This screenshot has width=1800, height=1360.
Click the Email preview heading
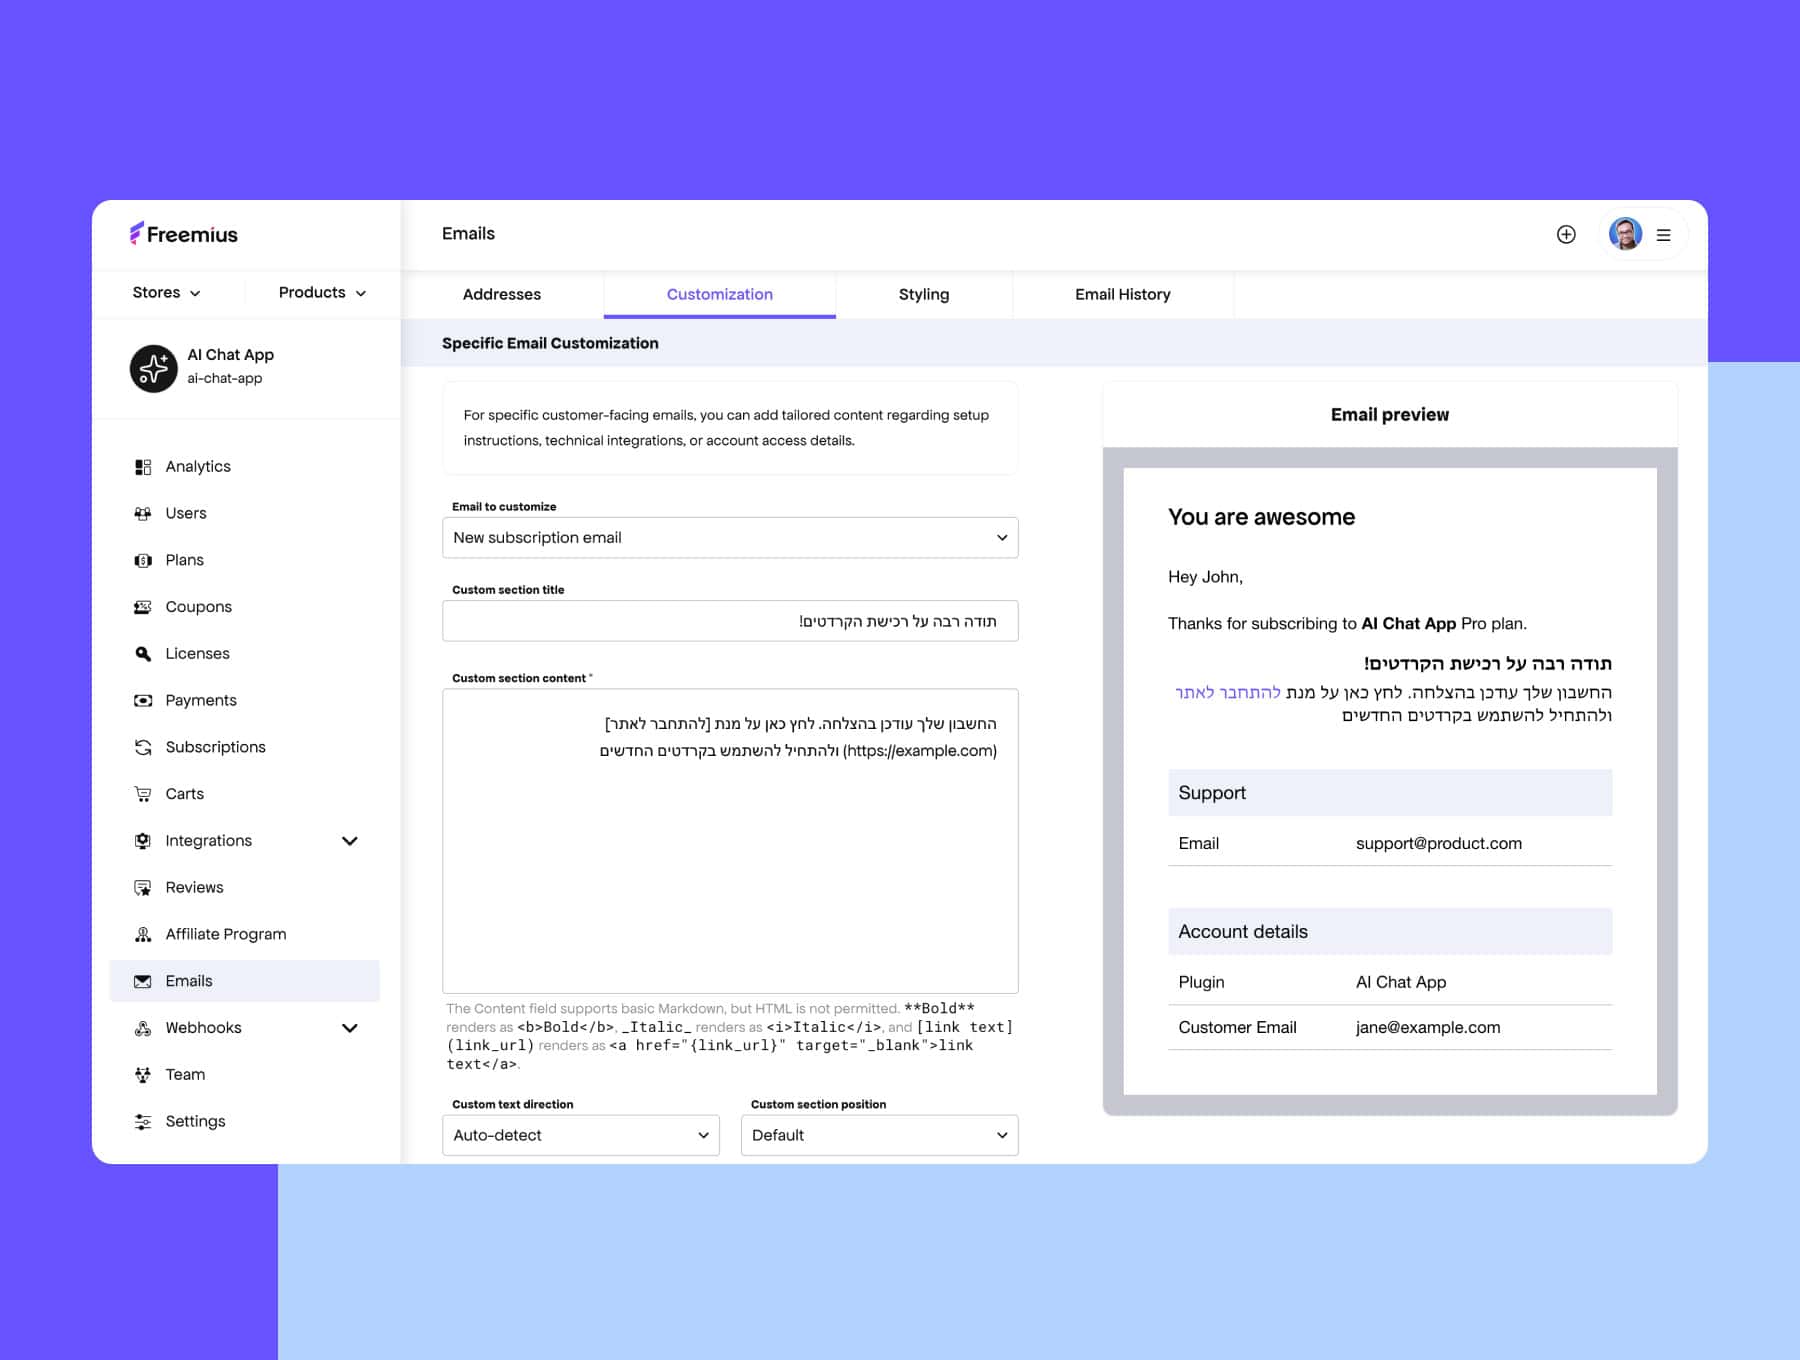coord(1389,415)
